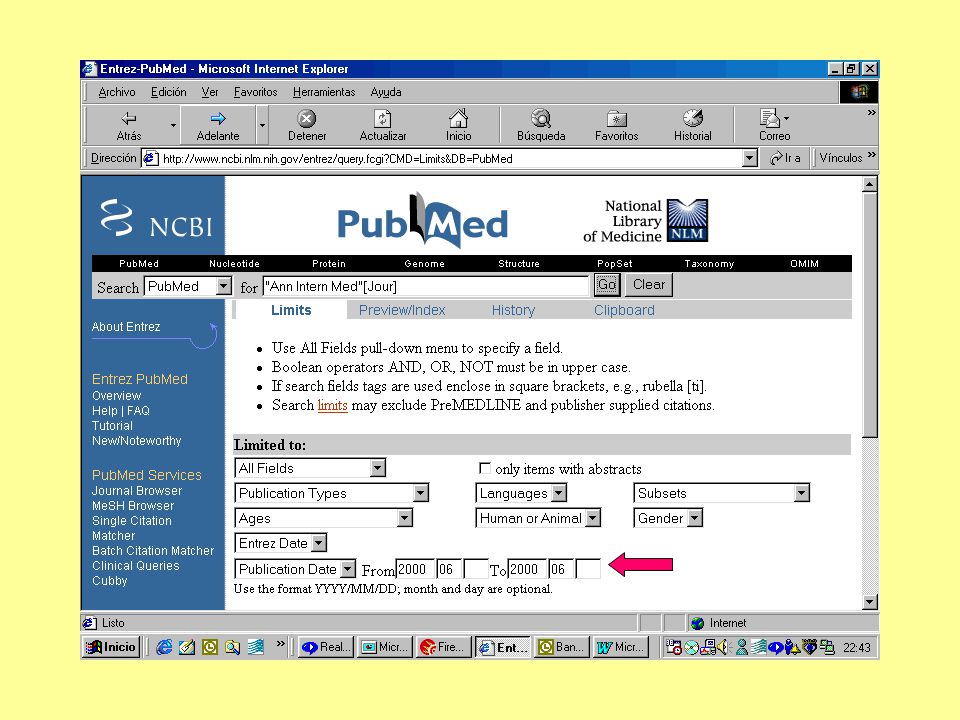
Task: Click the search query field containing "Ann Intern Med"[Jour]
Action: (426, 286)
